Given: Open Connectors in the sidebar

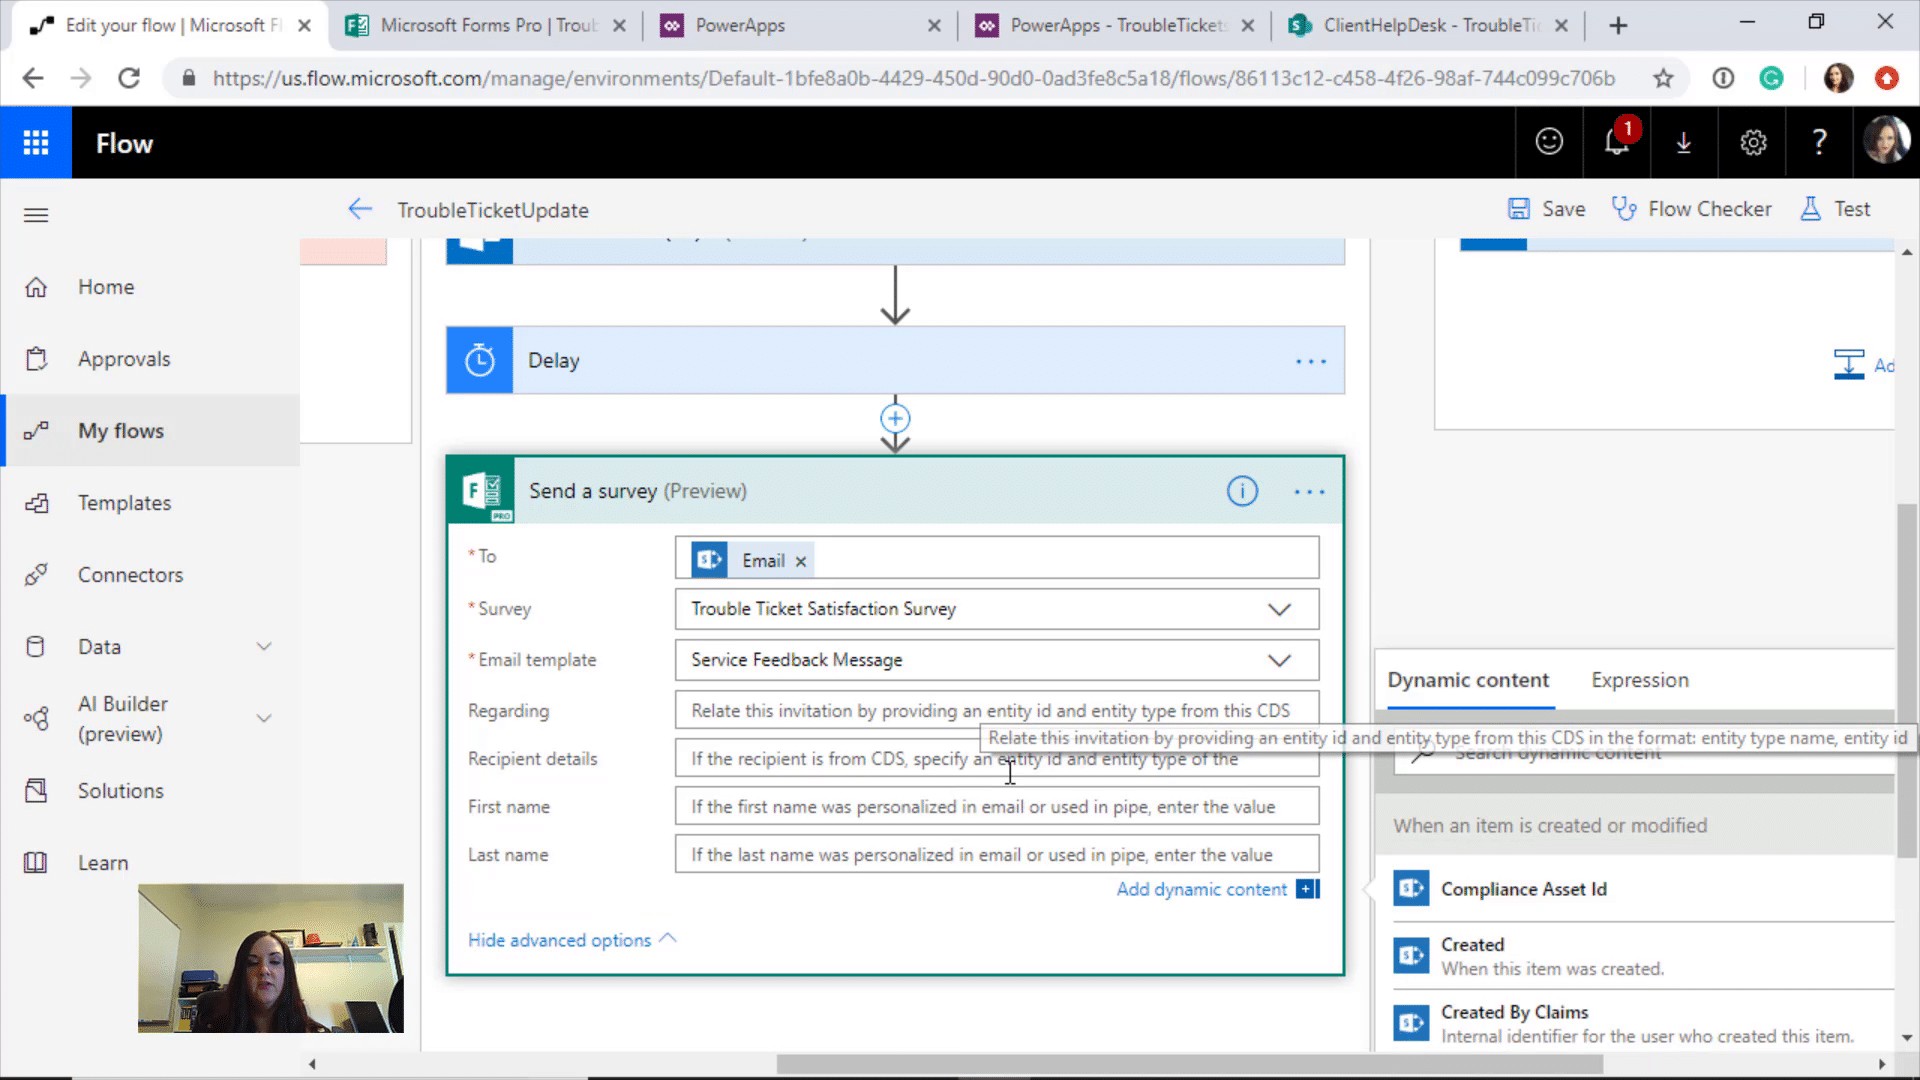Looking at the screenshot, I should (150, 575).
